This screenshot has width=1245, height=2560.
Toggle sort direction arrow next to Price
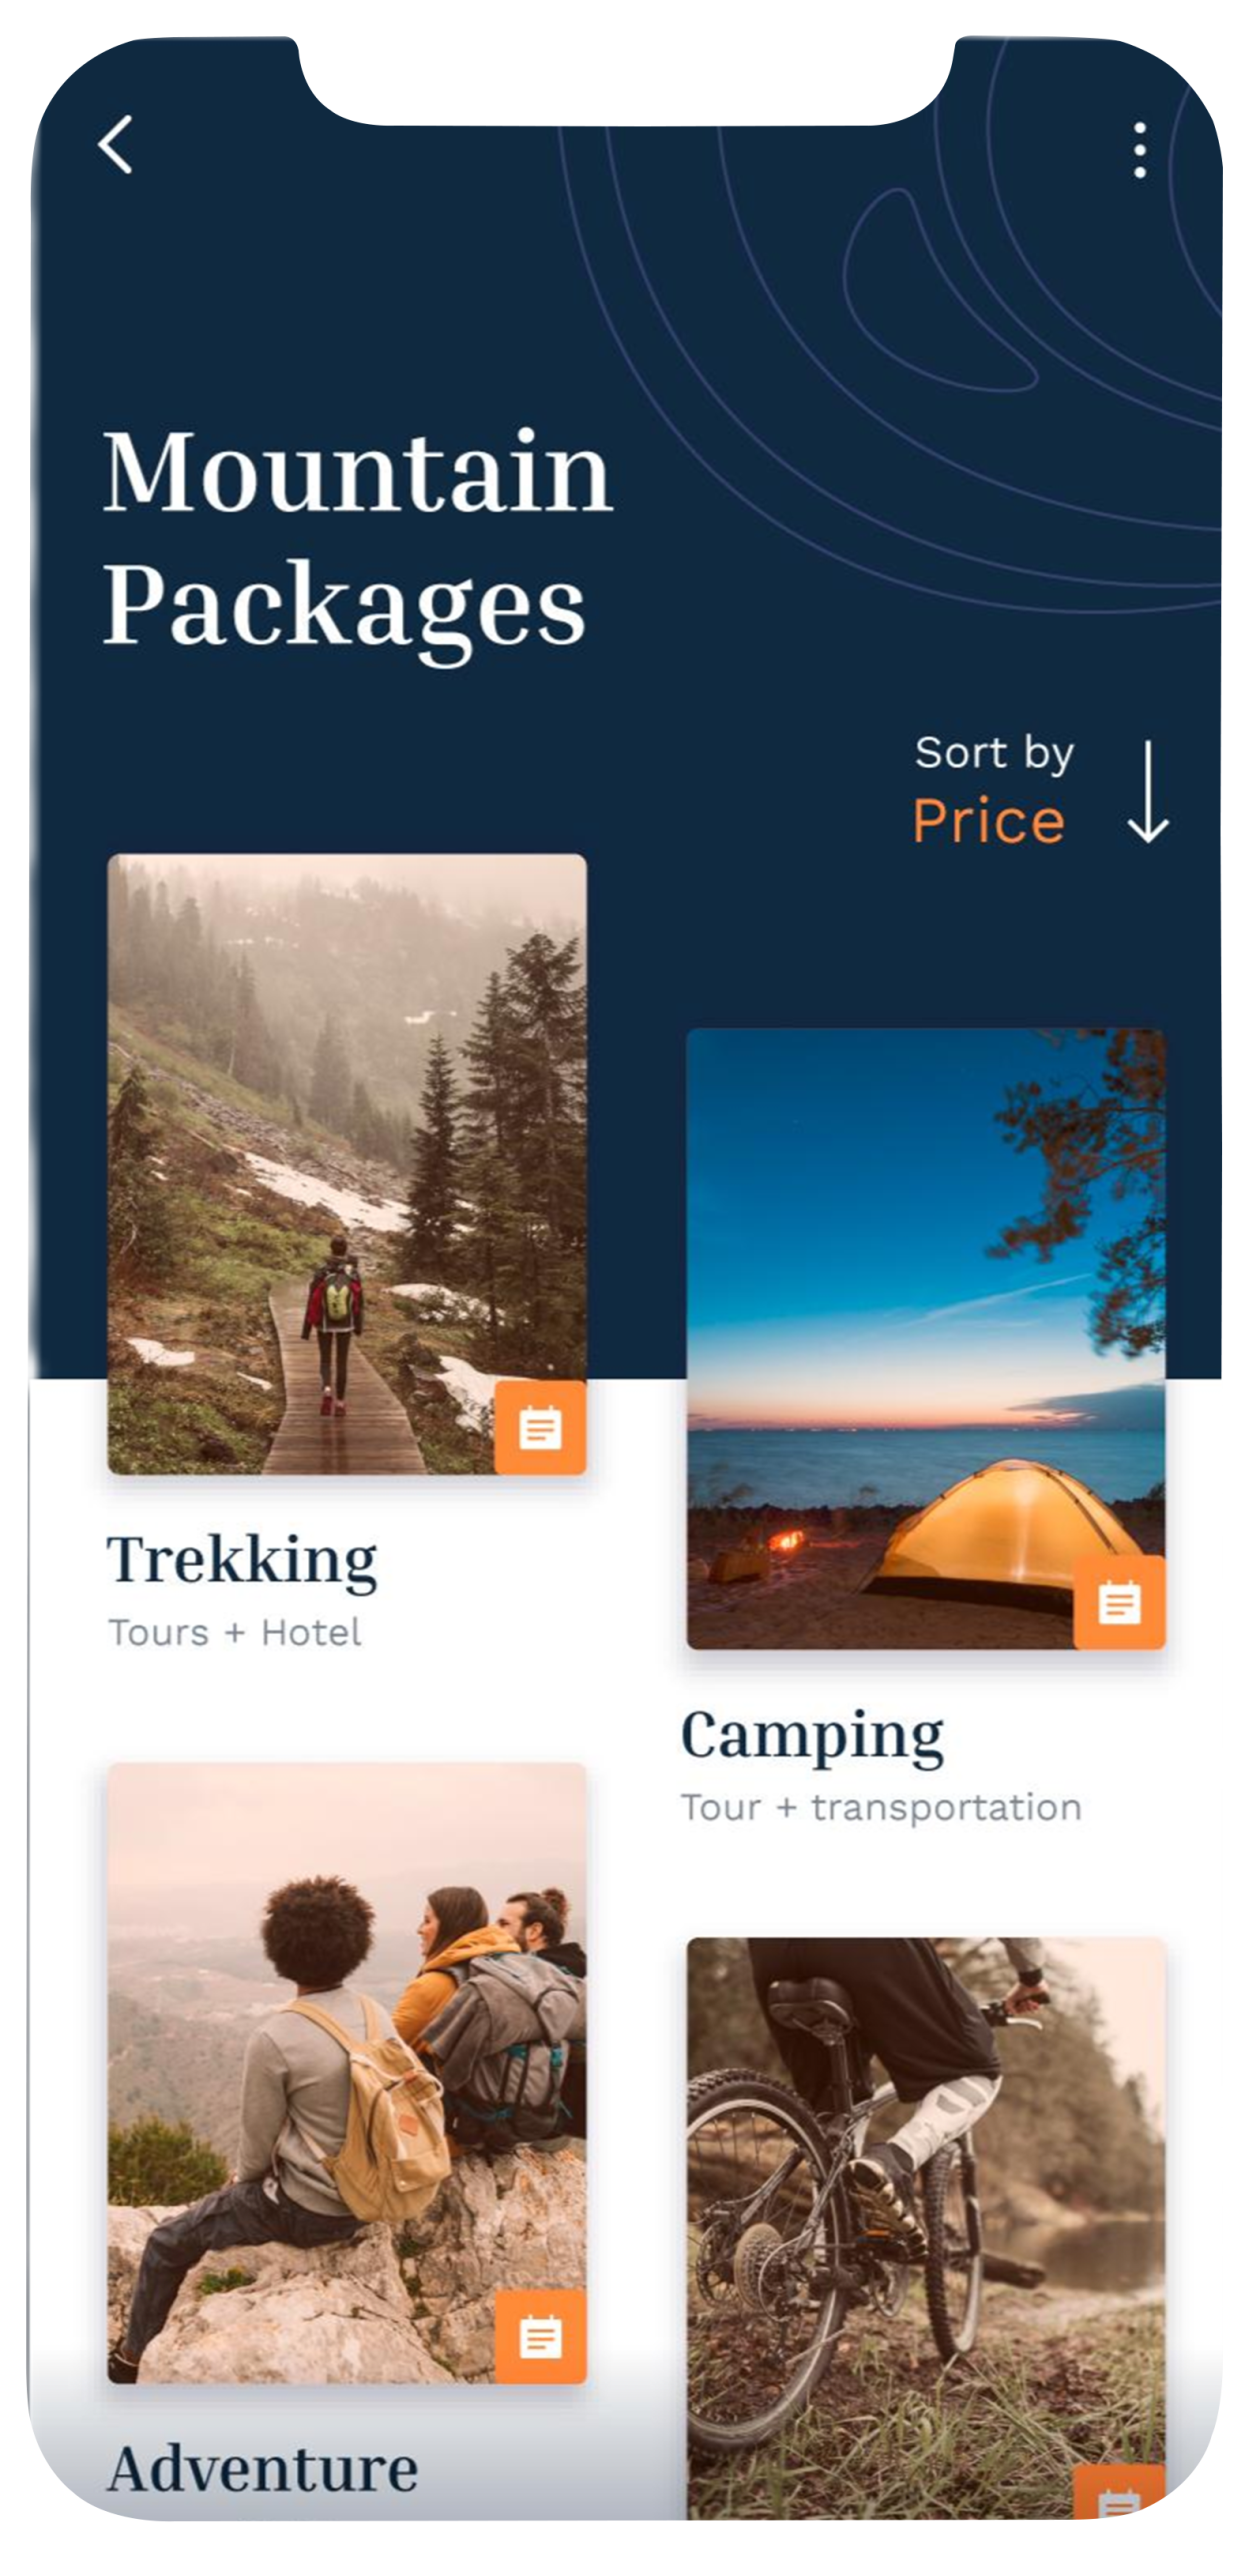[x=1147, y=791]
